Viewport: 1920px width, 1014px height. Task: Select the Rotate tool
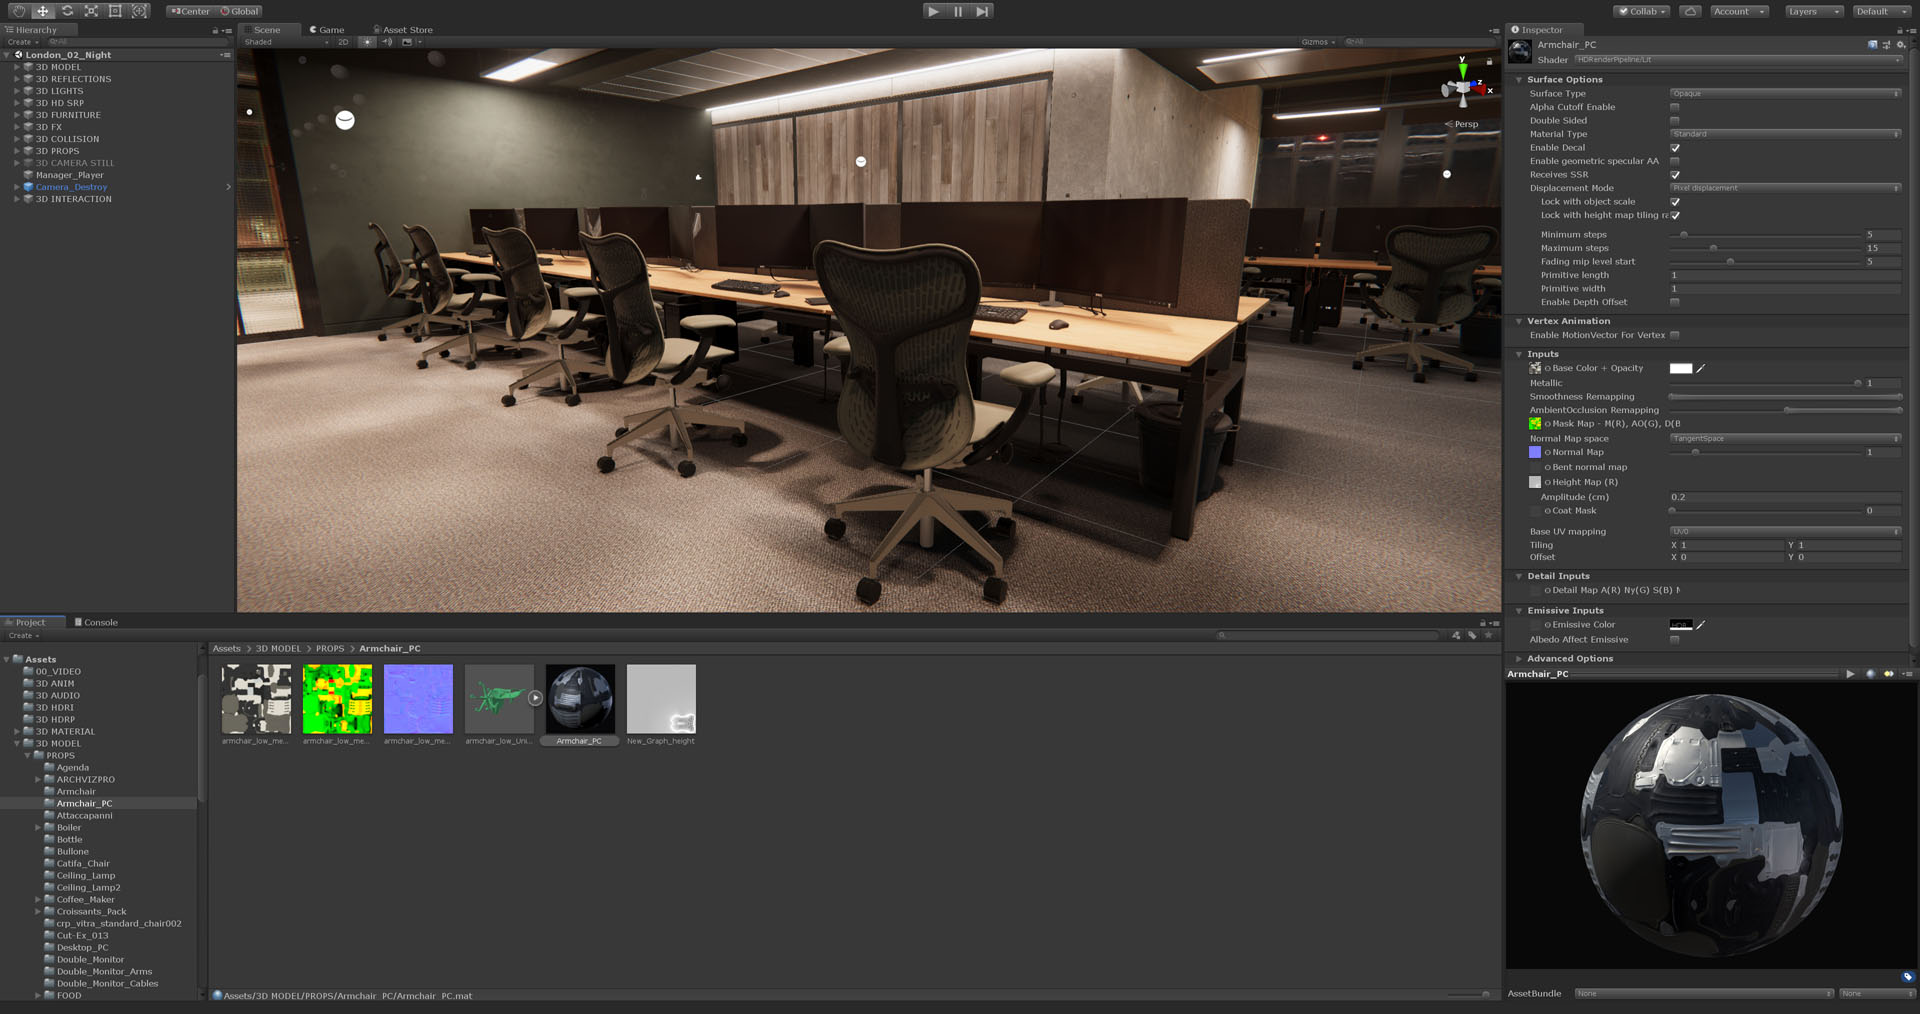(x=67, y=11)
